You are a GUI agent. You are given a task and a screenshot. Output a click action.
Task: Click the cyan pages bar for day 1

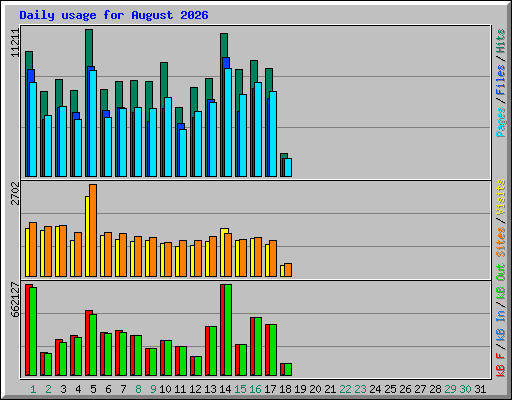[x=33, y=129]
